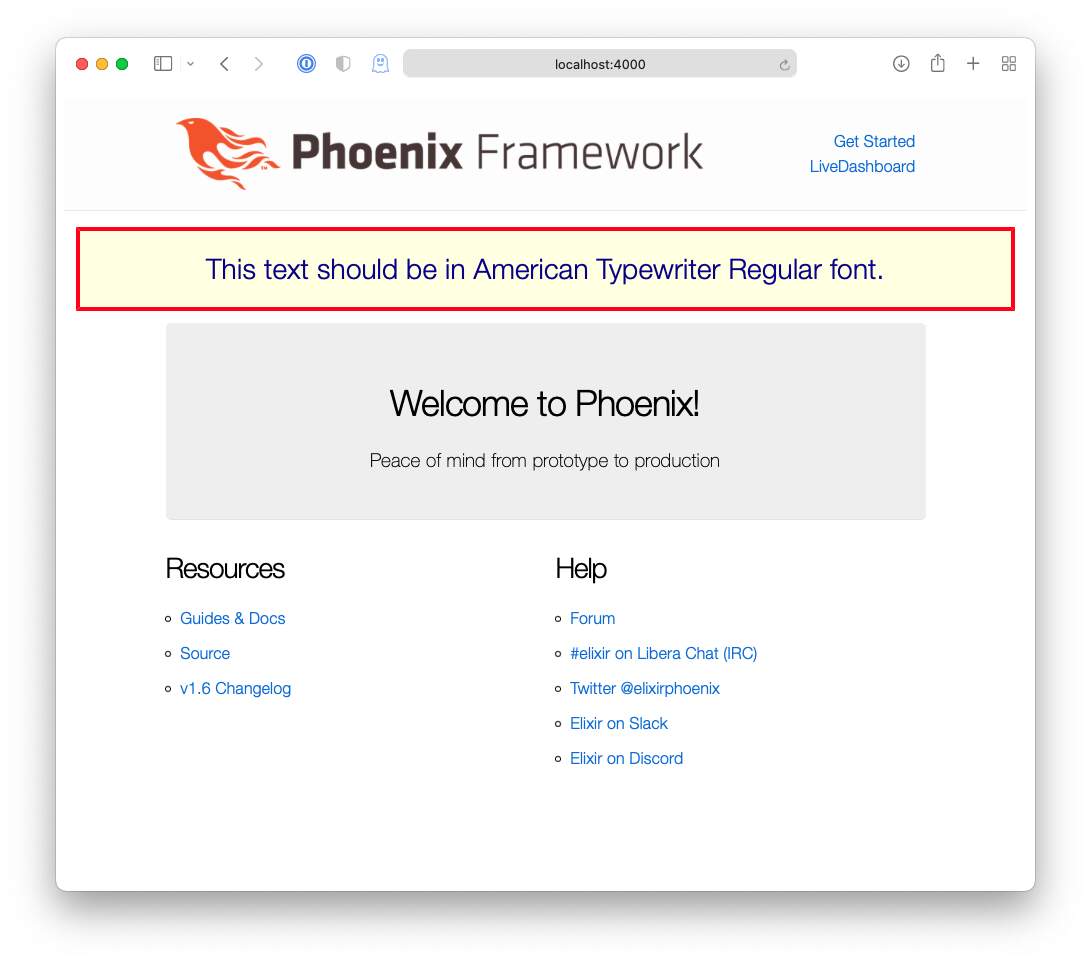The height and width of the screenshot is (965, 1091).
Task: Open the Guides & Docs link
Action: (232, 619)
